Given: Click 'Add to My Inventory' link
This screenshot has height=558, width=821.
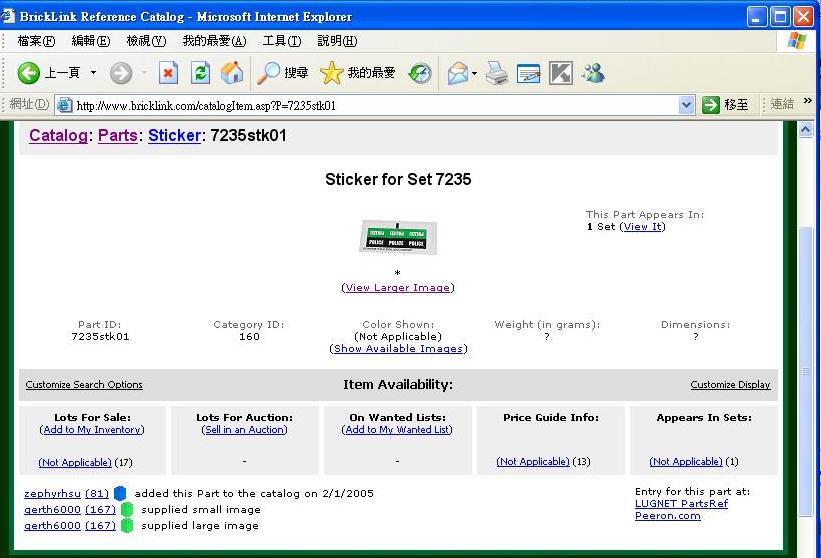Looking at the screenshot, I should (x=92, y=430).
